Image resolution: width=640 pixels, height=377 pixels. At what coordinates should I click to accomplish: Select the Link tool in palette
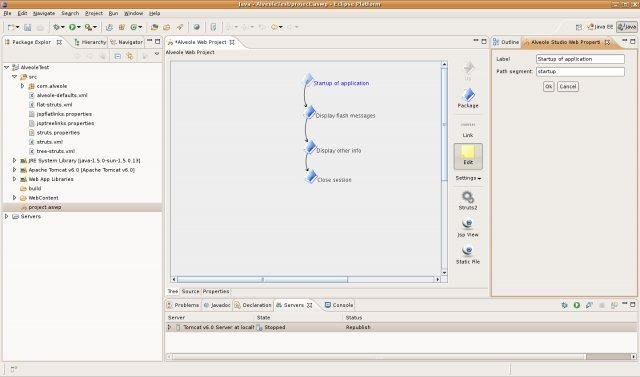[468, 130]
